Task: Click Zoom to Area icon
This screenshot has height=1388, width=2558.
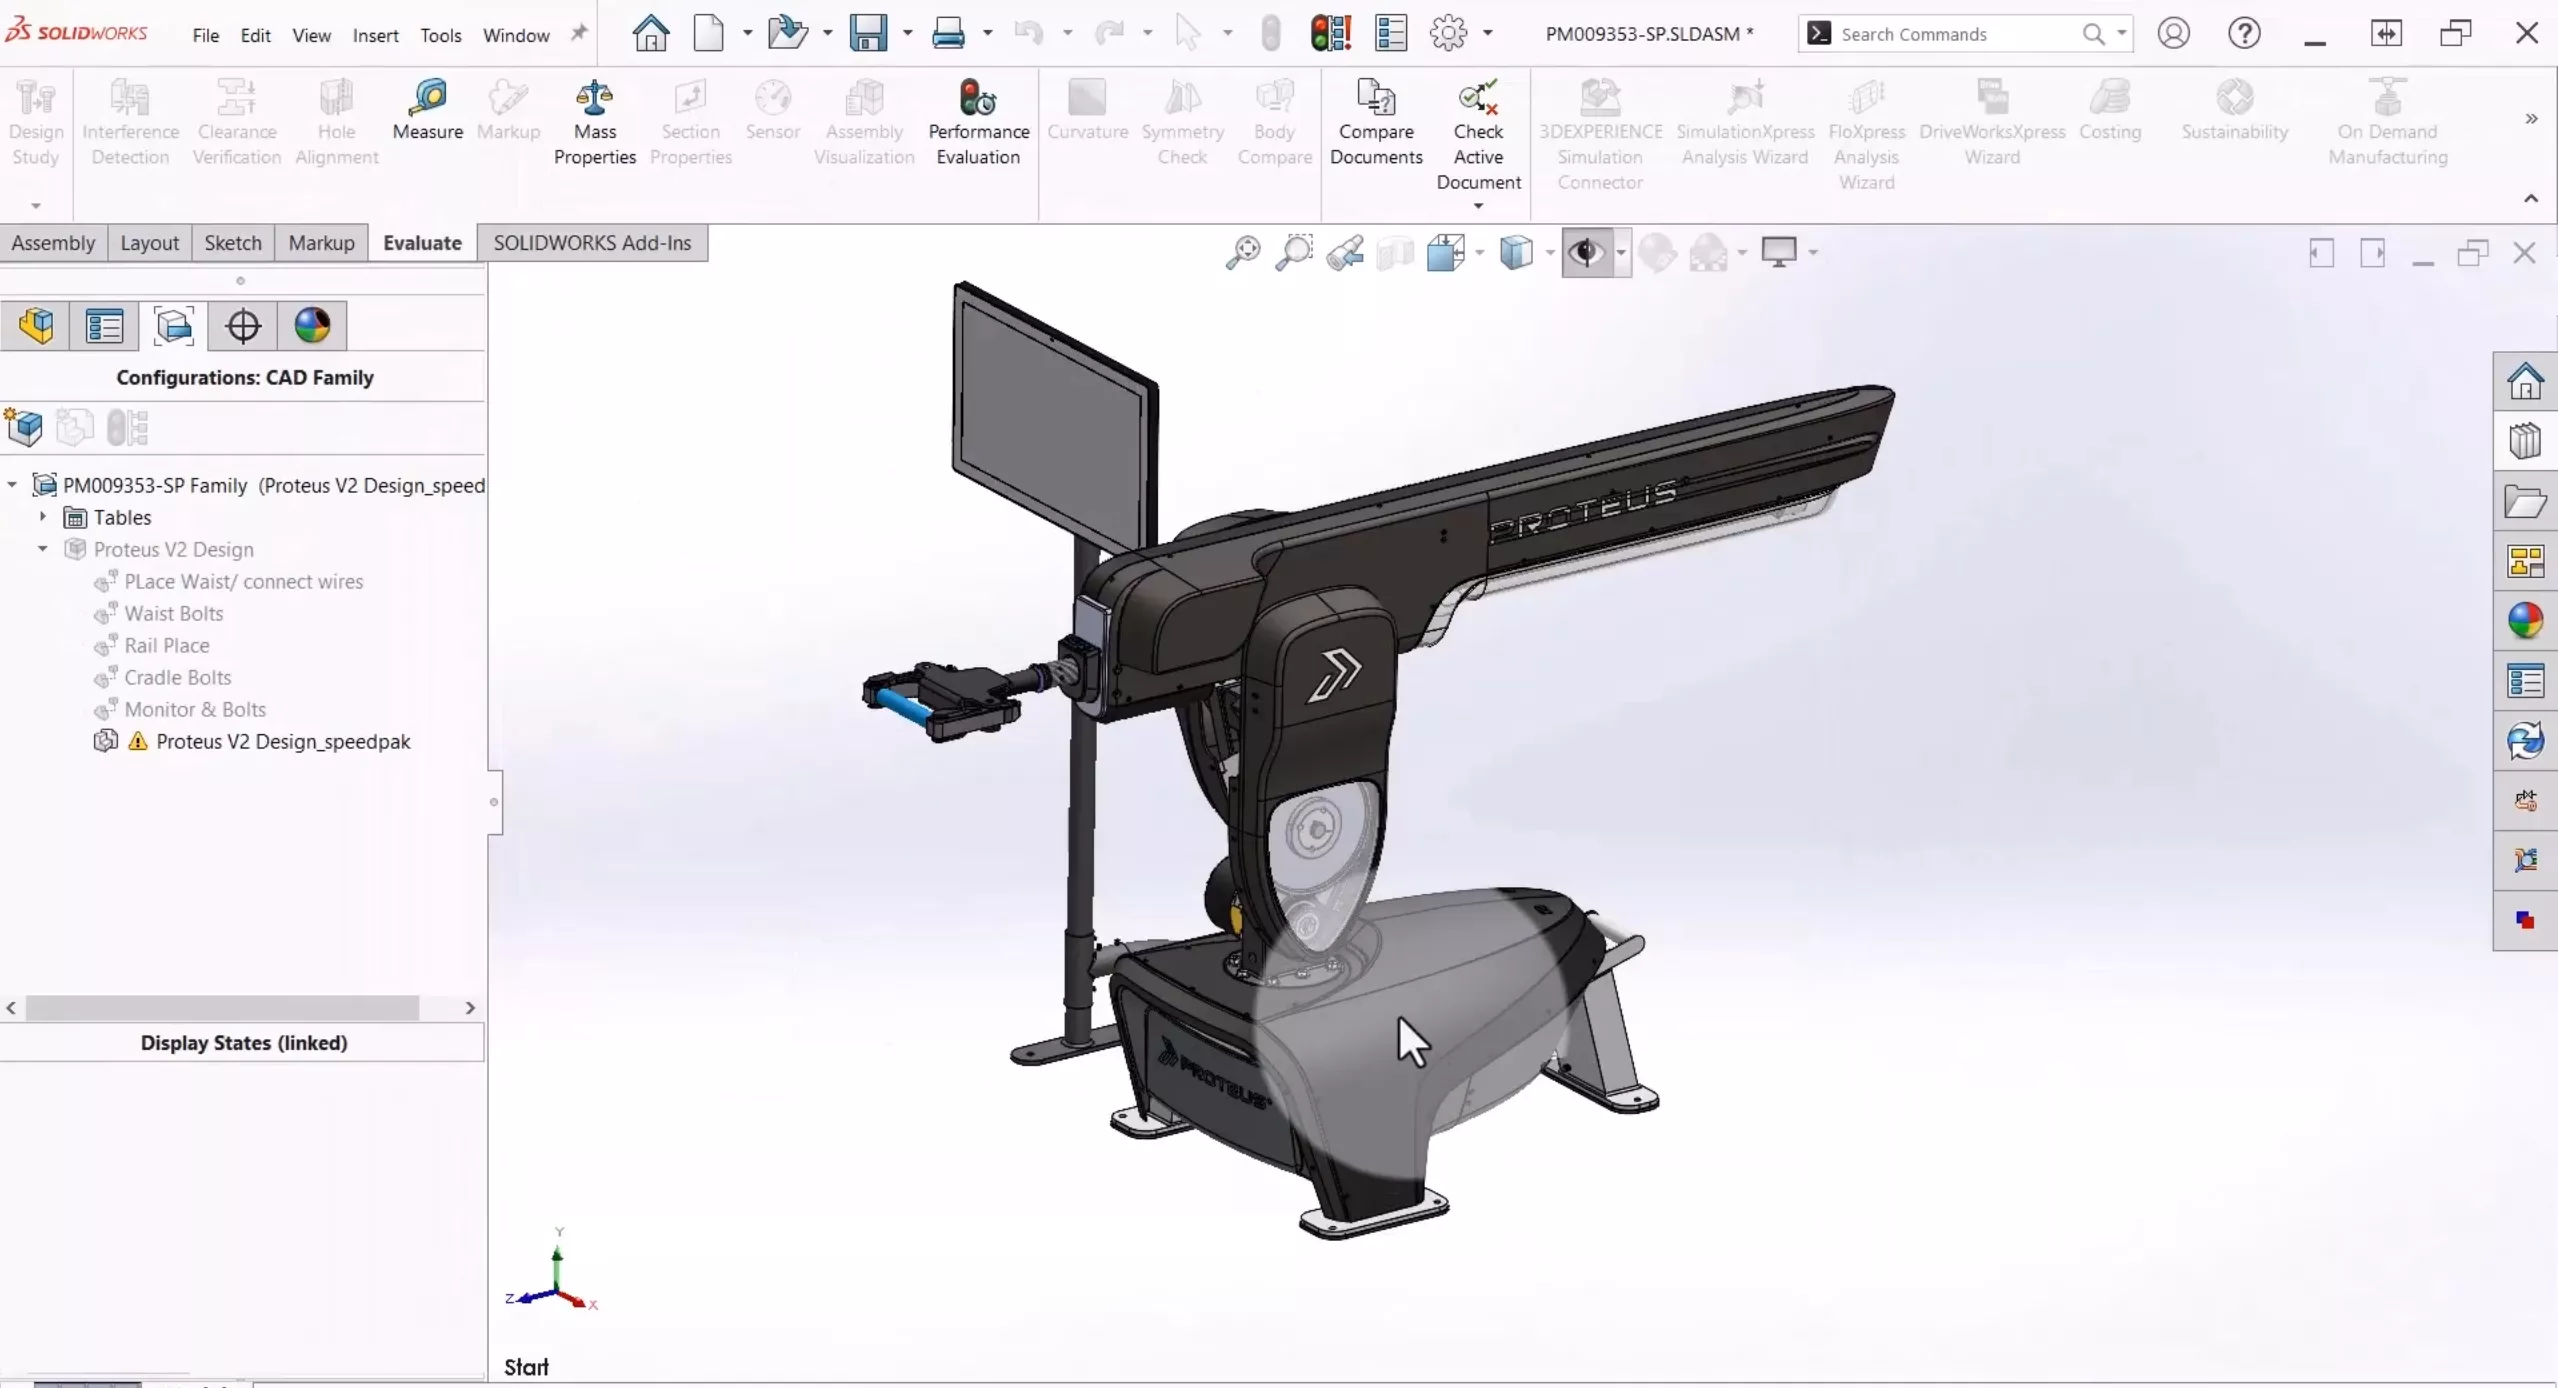Action: pyautogui.click(x=1293, y=253)
